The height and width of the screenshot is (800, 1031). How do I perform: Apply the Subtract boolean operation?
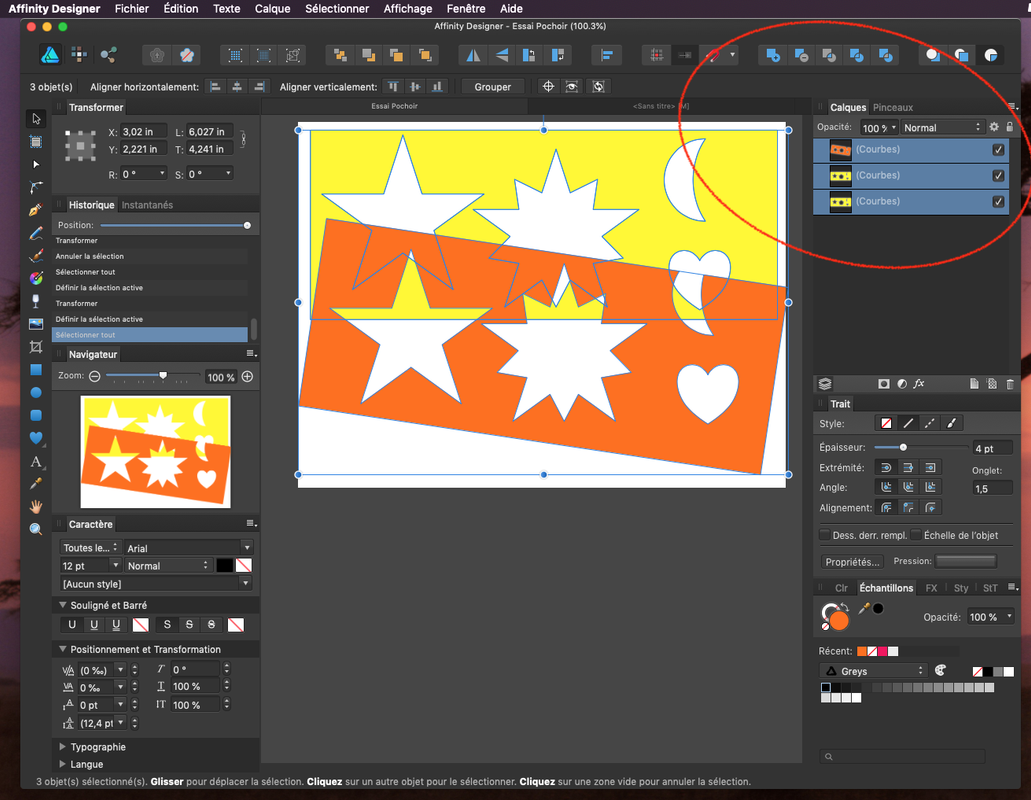point(801,55)
